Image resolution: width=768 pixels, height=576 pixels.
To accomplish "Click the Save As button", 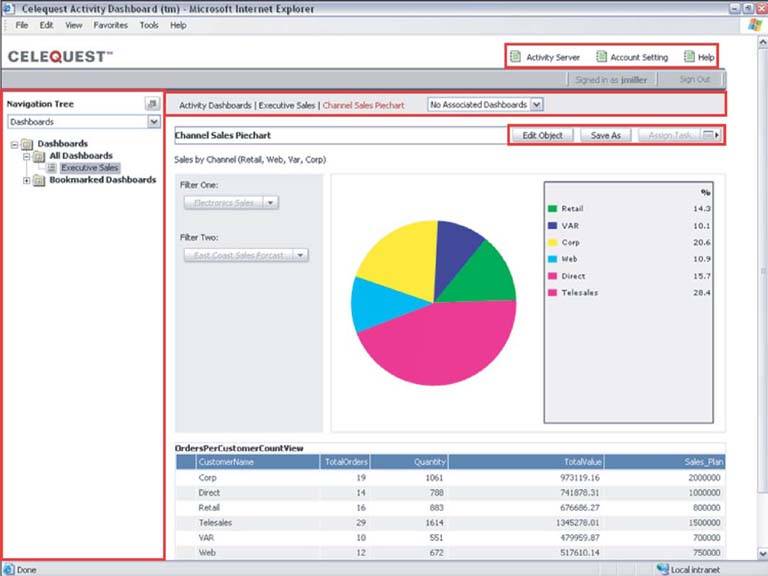I will coord(605,135).
